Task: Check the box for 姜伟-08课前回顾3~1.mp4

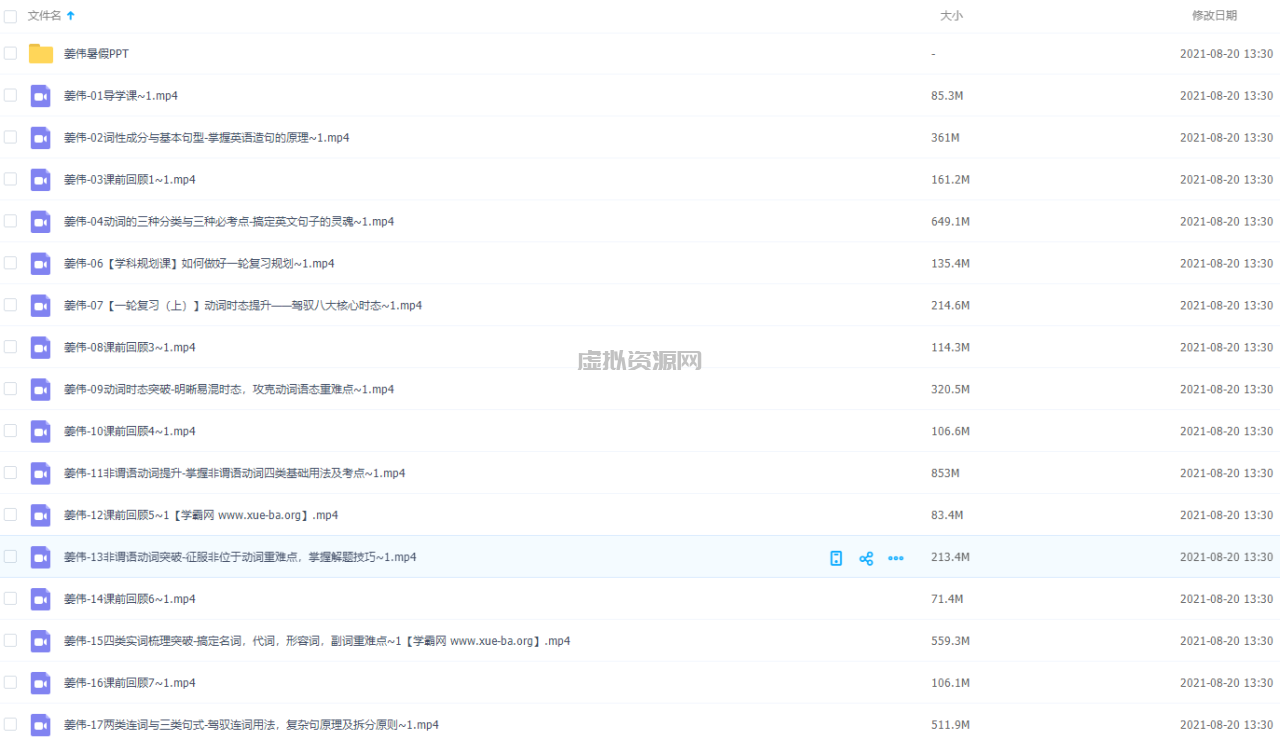Action: tap(10, 348)
